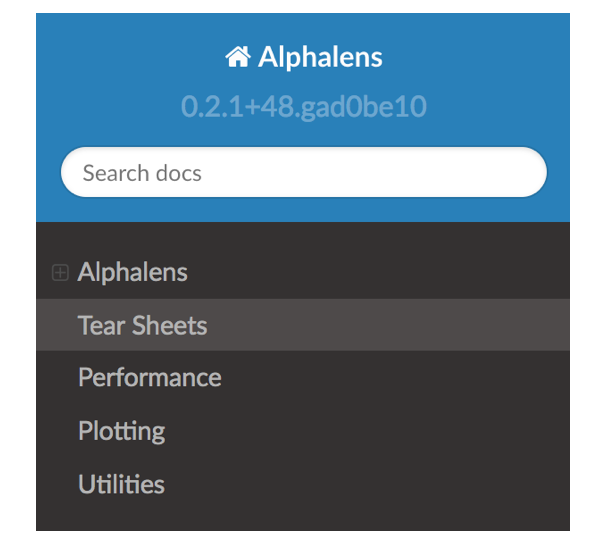Focus the rounded docs search box
Viewport: 600px width, 560px height.
click(x=303, y=173)
